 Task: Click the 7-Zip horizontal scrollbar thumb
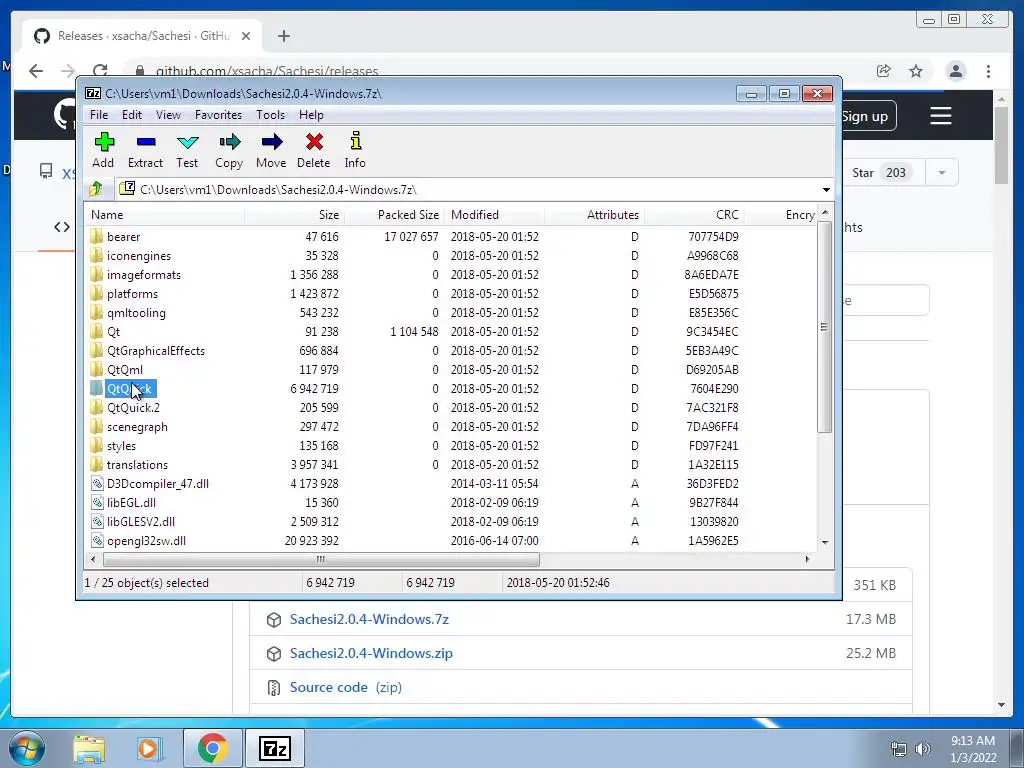click(x=321, y=559)
